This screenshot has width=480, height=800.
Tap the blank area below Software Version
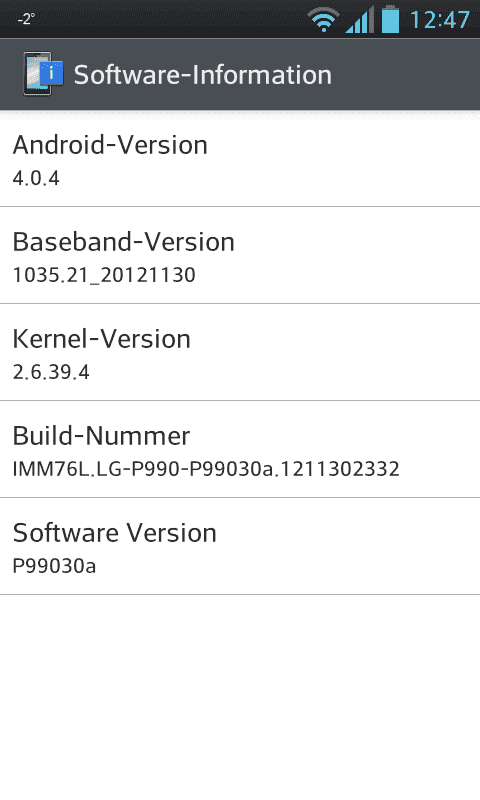point(240,697)
